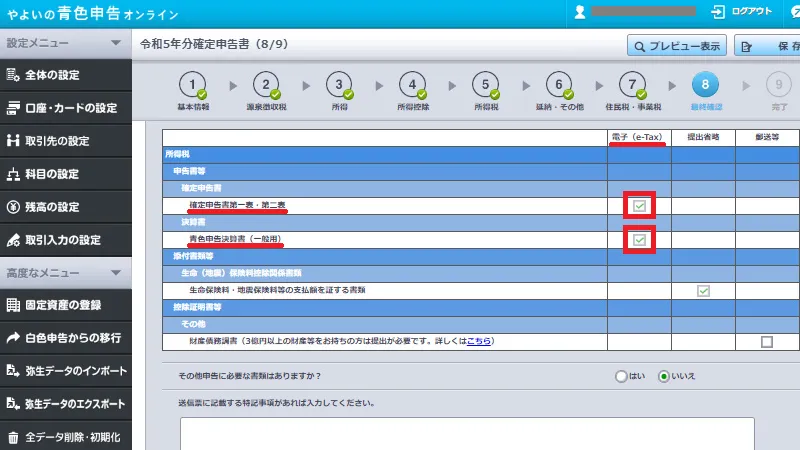Click 青色申告決算書(一般用) row text
The width and height of the screenshot is (800, 450).
(236, 239)
